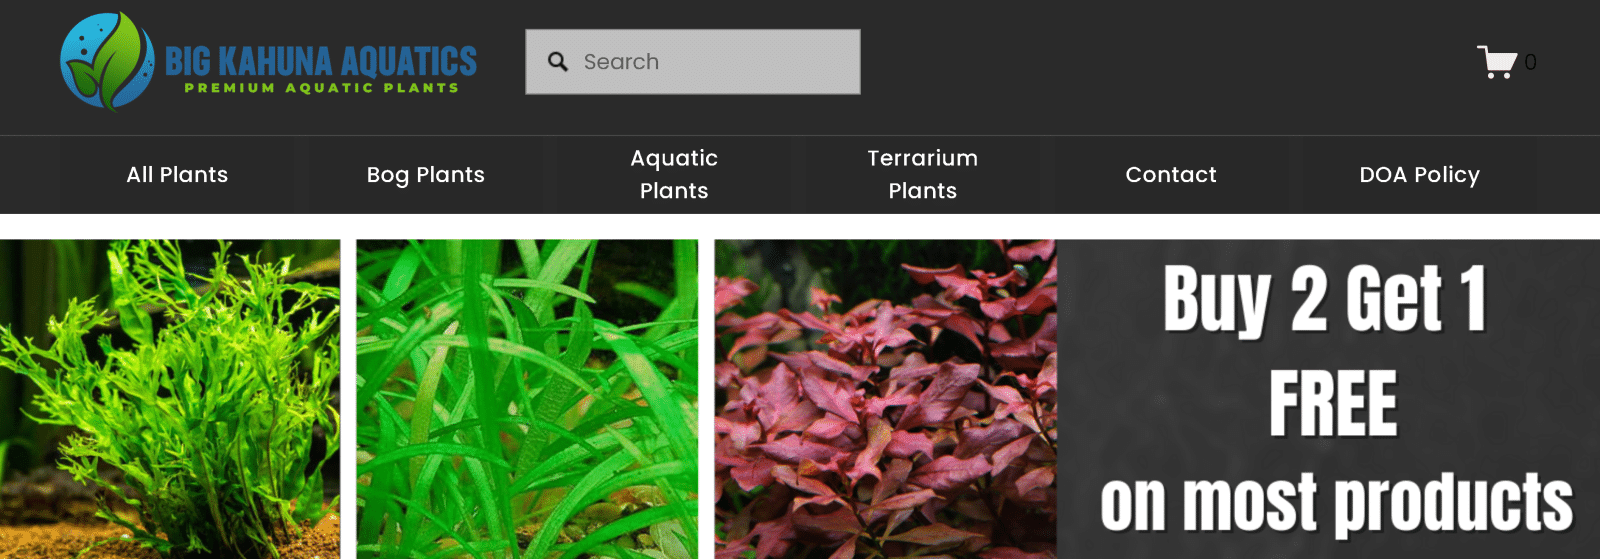
Task: Click the word FREE in the banner
Action: [x=1333, y=404]
